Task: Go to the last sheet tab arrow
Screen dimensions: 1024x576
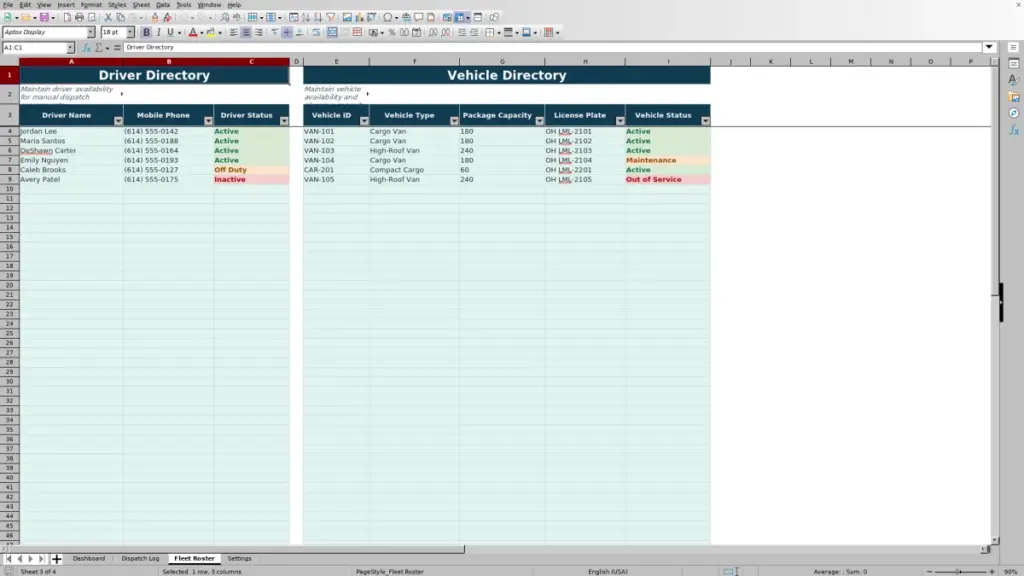Action: pos(41,558)
